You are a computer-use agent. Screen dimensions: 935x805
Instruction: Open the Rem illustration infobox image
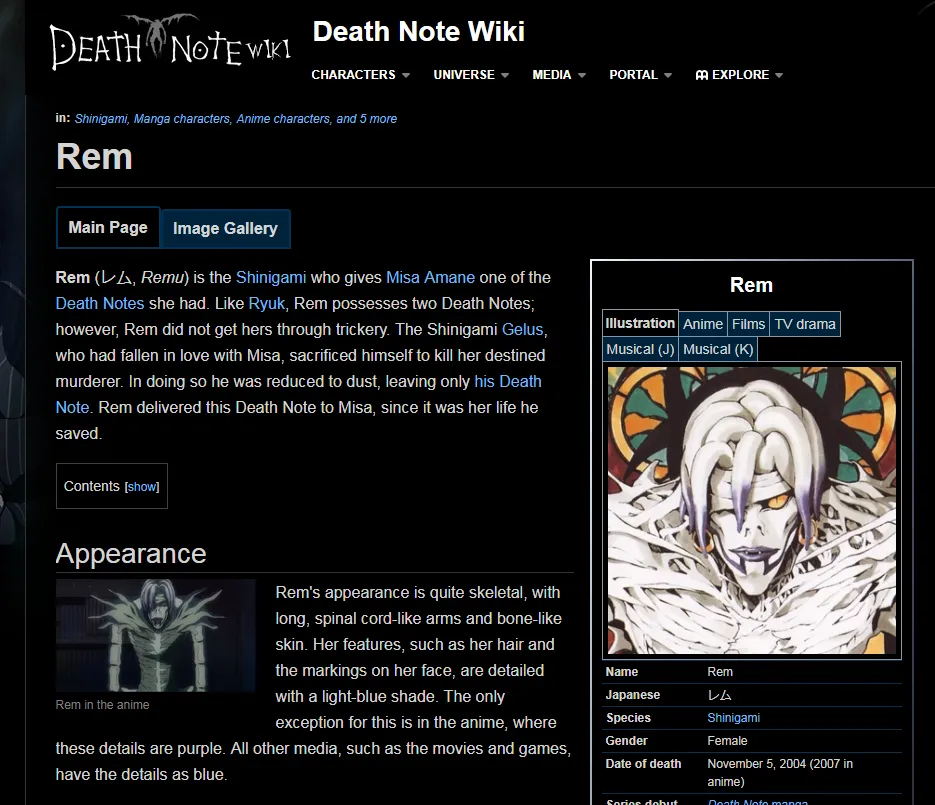(x=751, y=510)
